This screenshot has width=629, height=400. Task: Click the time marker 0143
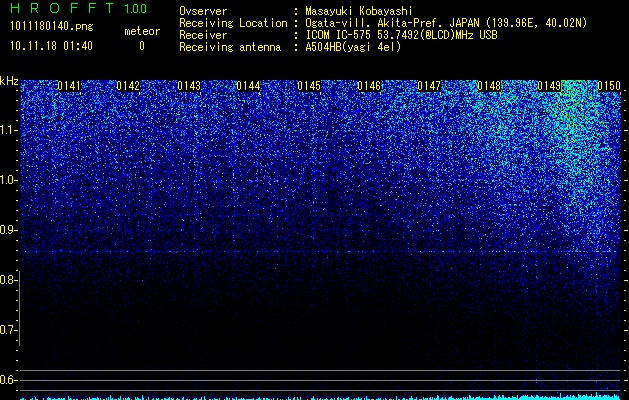pyautogui.click(x=189, y=86)
